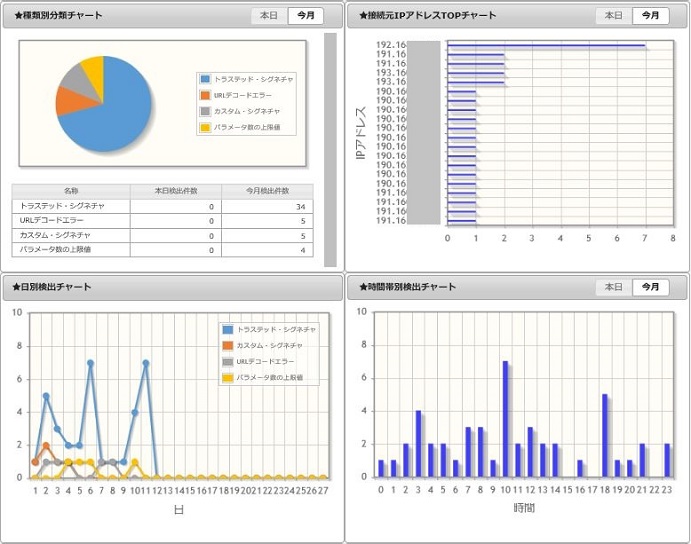Click the longest 192.16 IP address bar
This screenshot has height=544, width=691.
coord(546,45)
